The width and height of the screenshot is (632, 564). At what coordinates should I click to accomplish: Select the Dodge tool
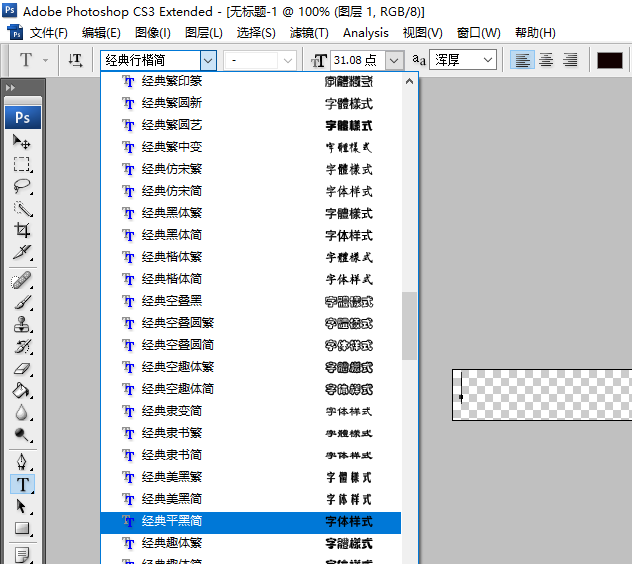tap(22, 435)
